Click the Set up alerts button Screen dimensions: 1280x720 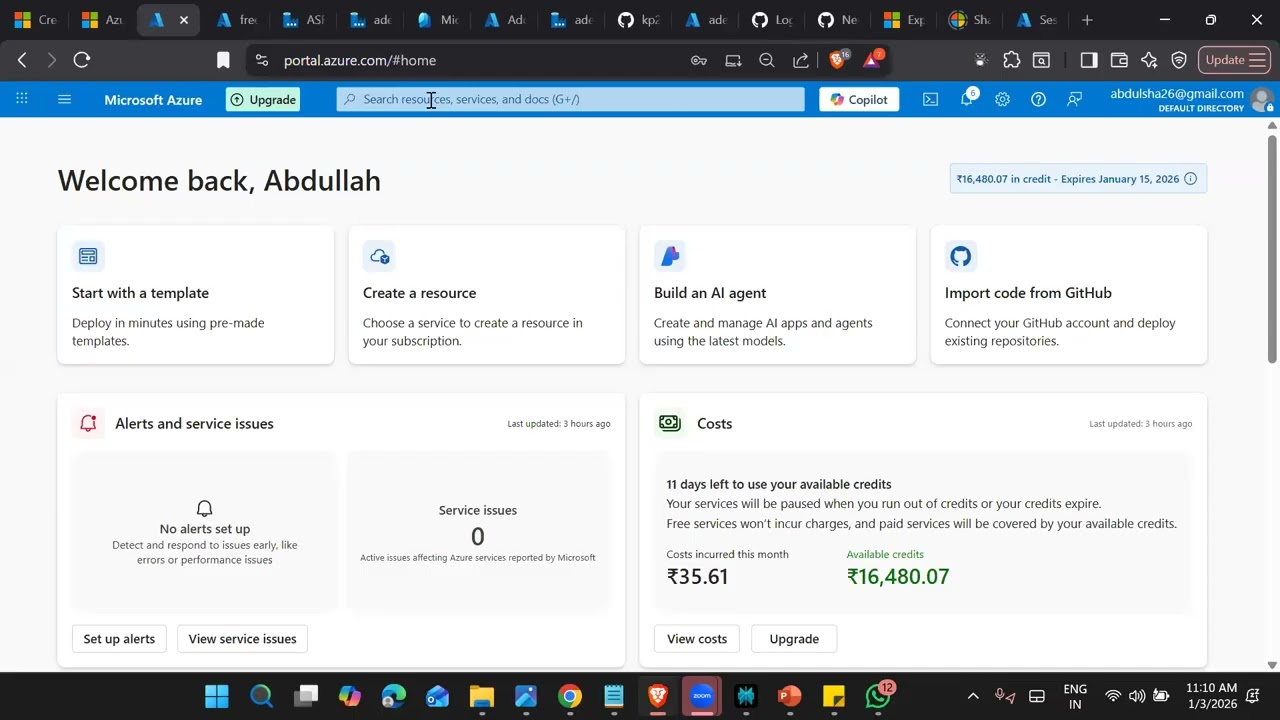(119, 639)
